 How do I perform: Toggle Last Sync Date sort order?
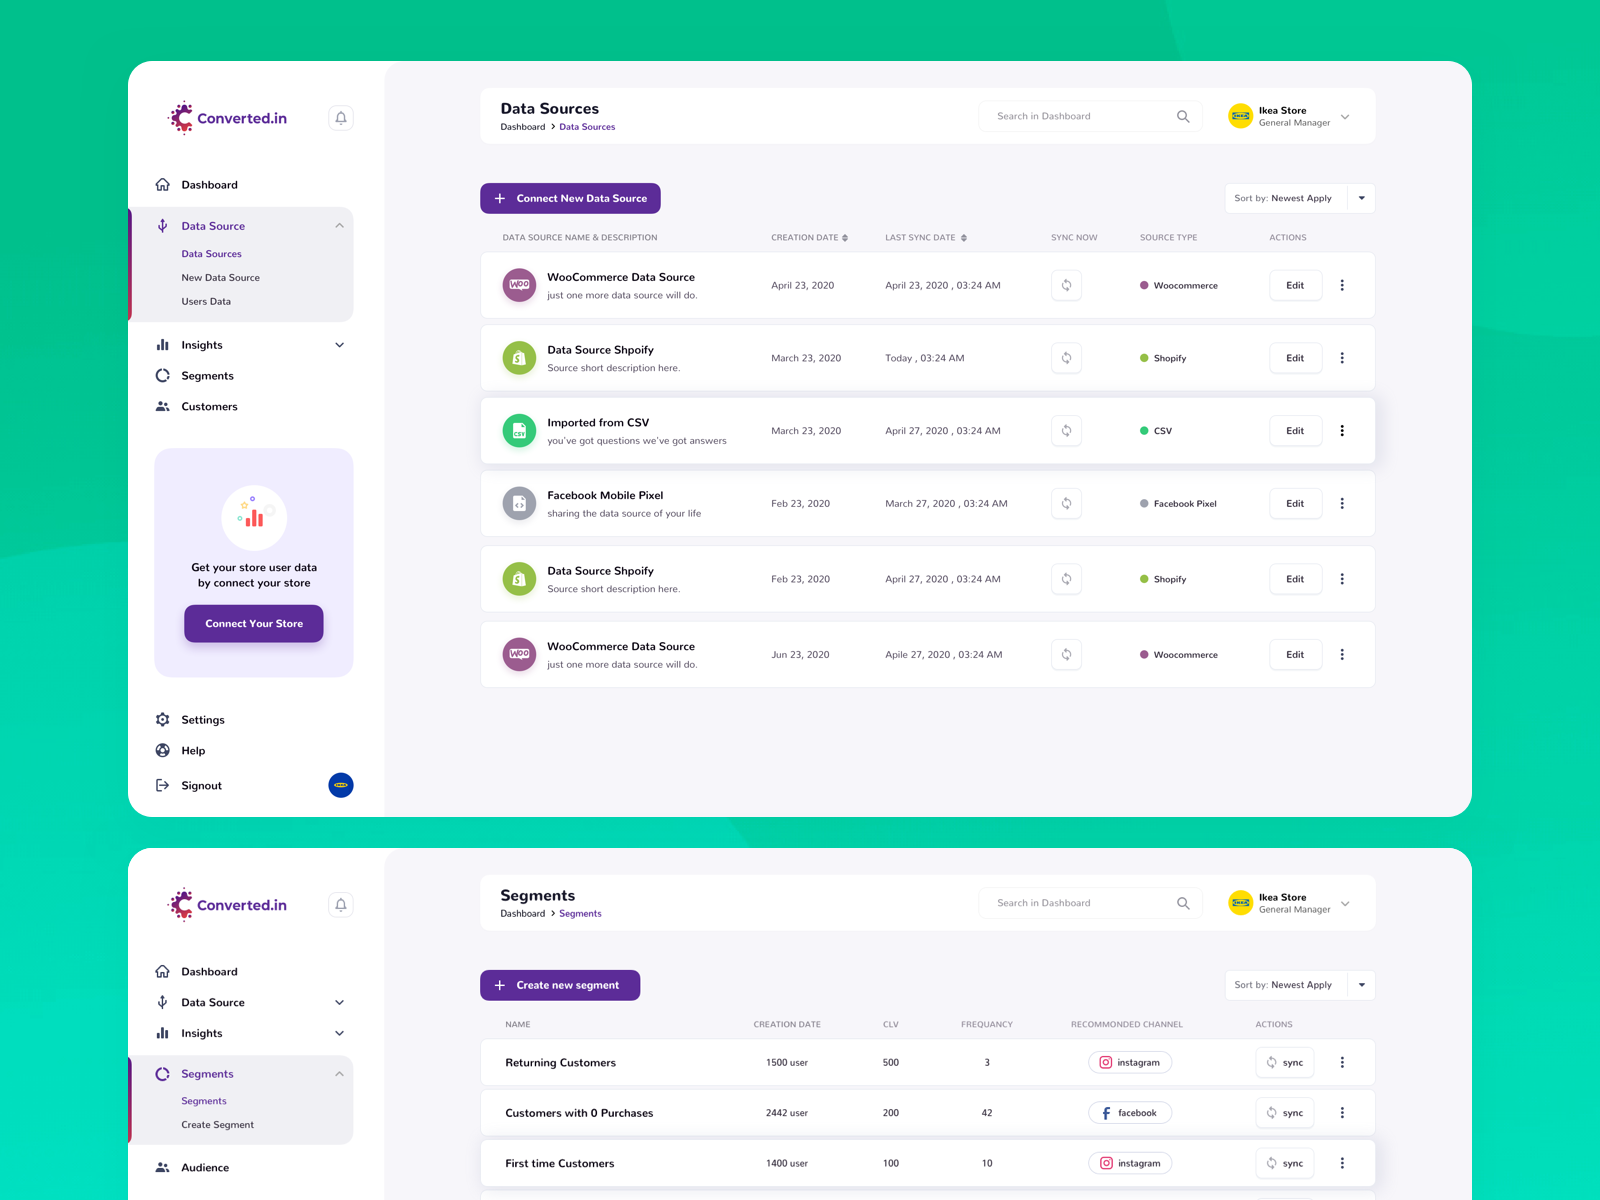click(x=963, y=237)
